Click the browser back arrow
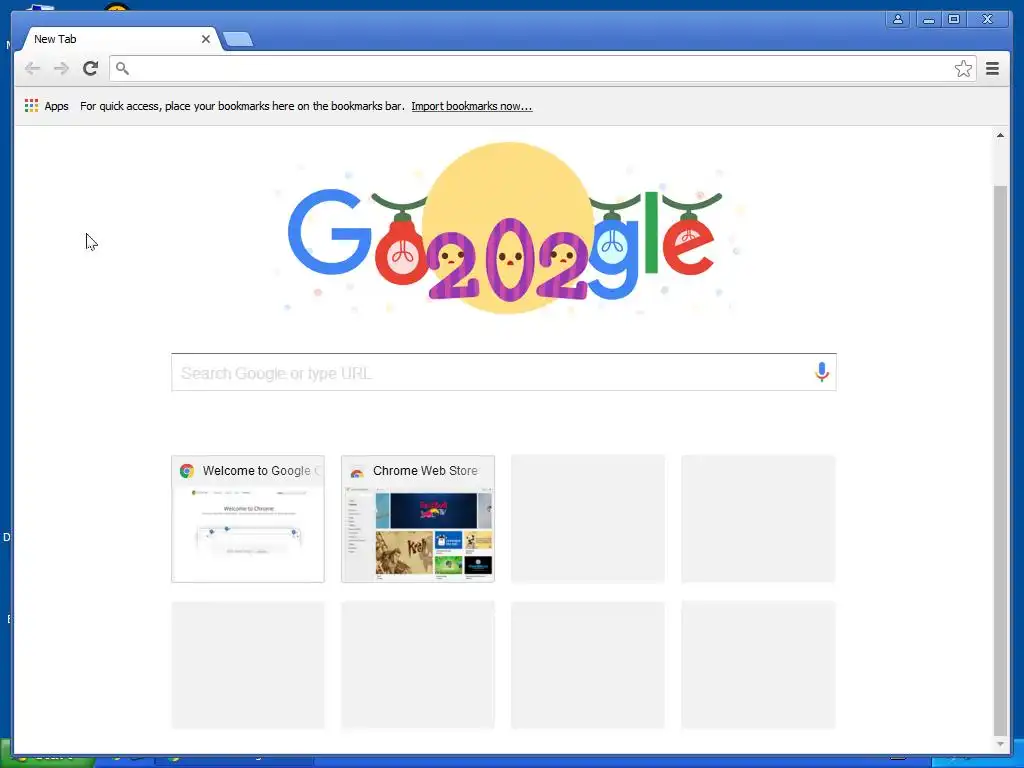Screen dimensions: 1024x768 coord(32,69)
